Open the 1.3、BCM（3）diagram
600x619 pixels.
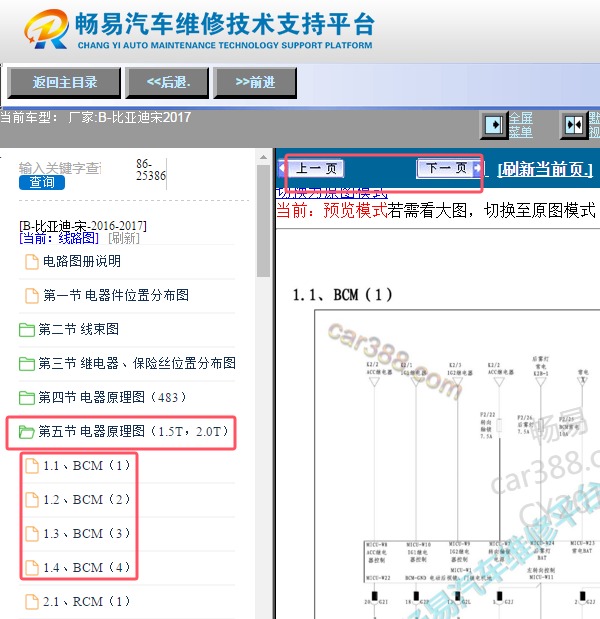coord(86,534)
